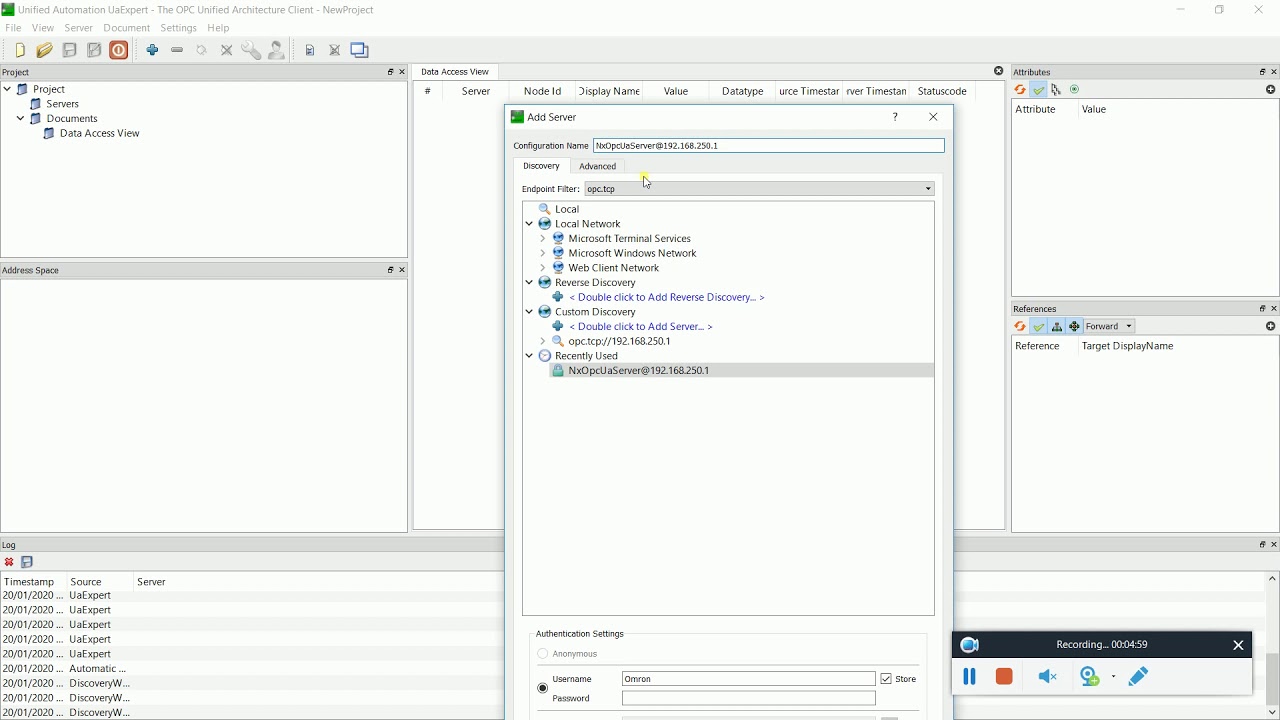The width and height of the screenshot is (1280, 720).
Task: Stop the screen recording
Action: (1005, 677)
